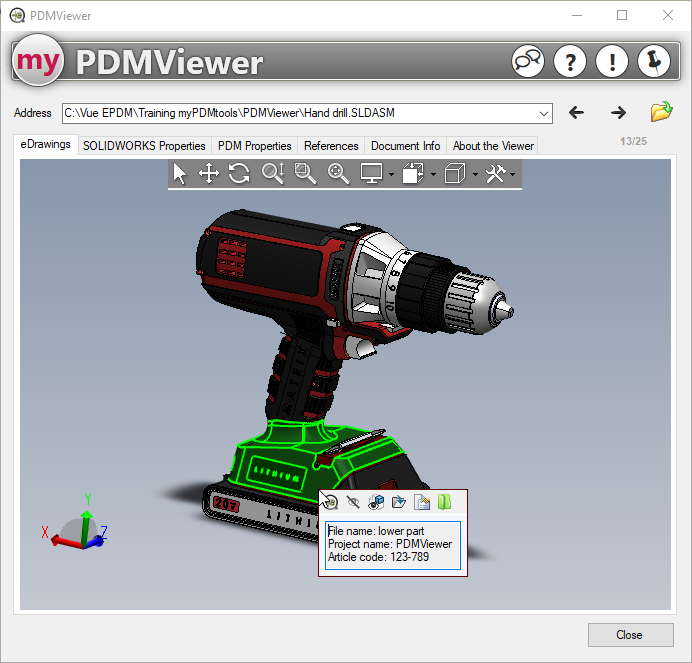Image resolution: width=692 pixels, height=663 pixels.
Task: Click the exclamation mark info button
Action: pyautogui.click(x=612, y=62)
